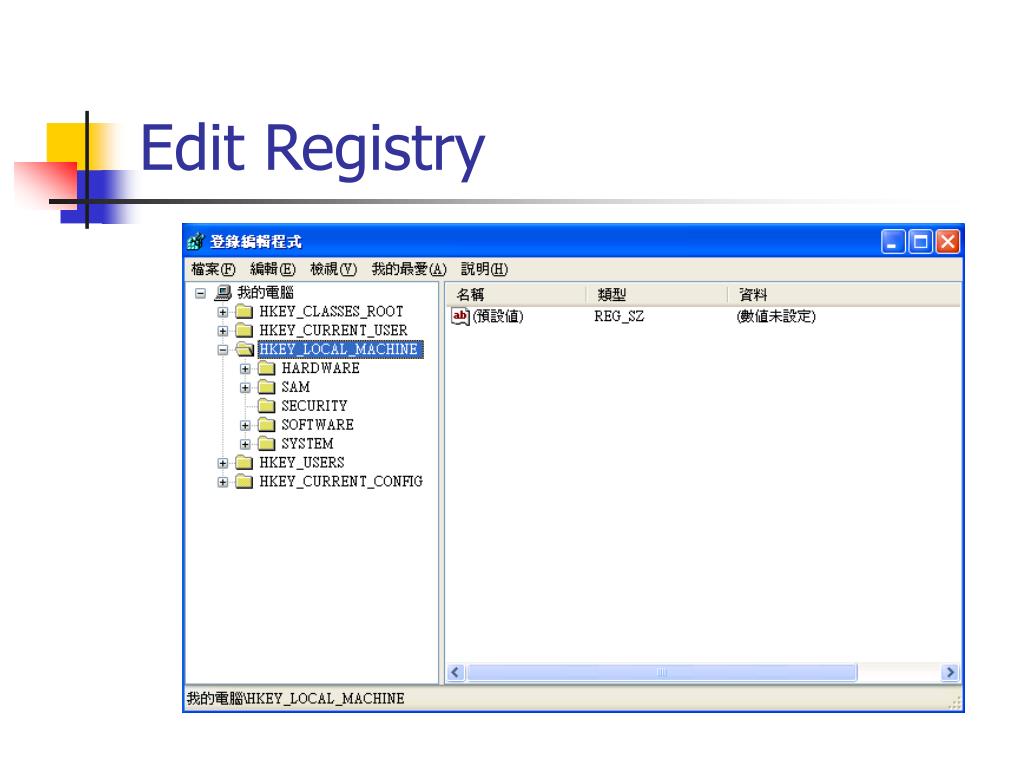Select the SOFTWARE key label

tap(317, 425)
